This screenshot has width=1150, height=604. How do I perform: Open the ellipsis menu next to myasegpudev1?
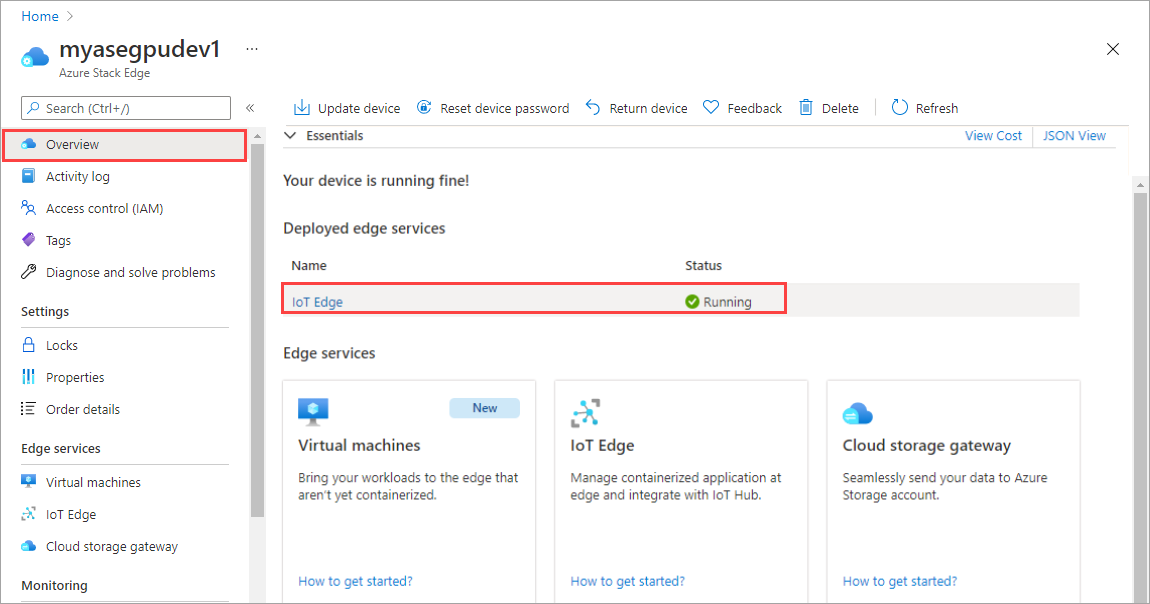(251, 48)
